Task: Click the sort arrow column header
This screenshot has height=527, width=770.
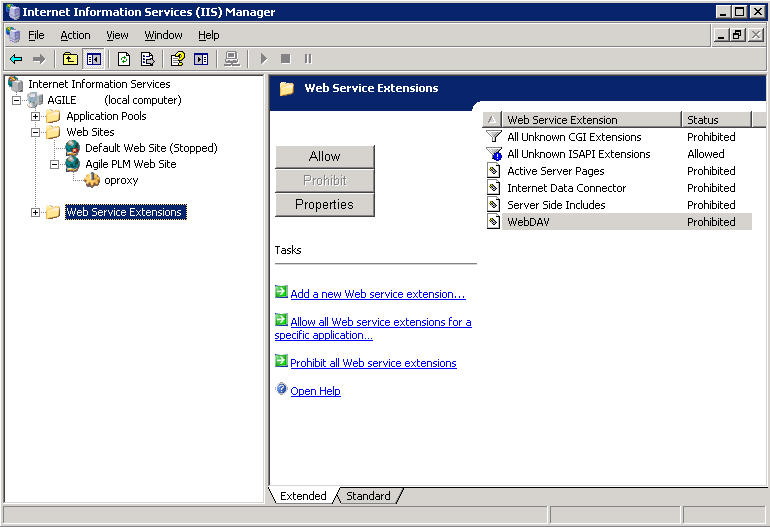Action: (x=493, y=119)
